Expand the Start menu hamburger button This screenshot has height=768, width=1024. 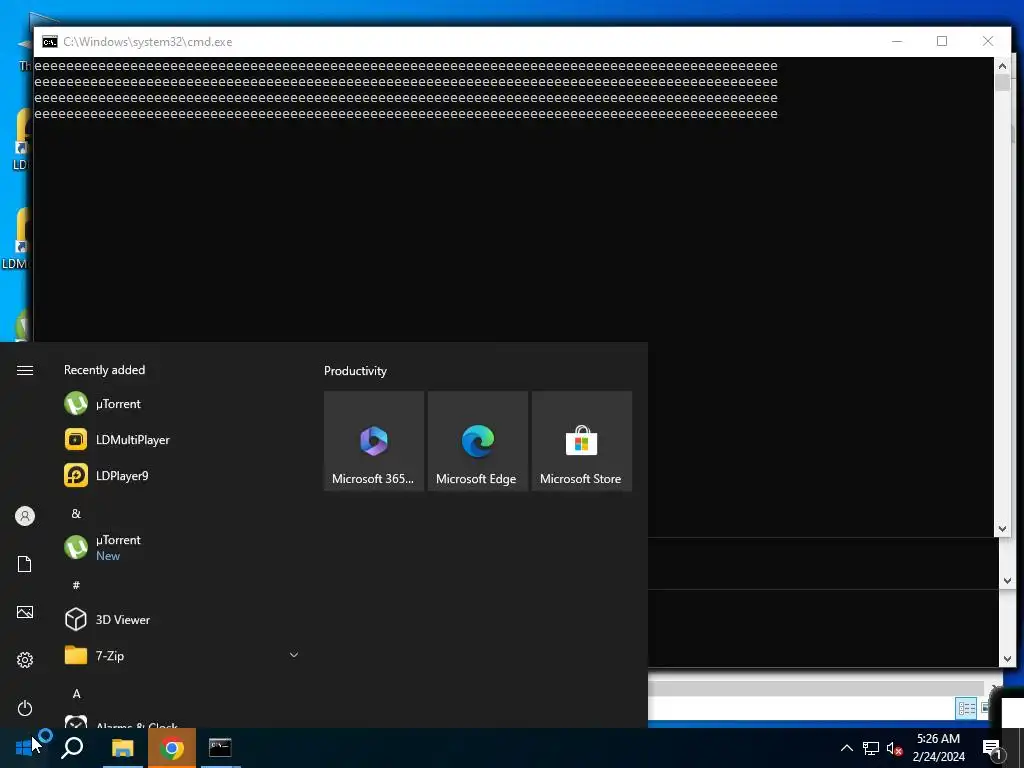[x=25, y=370]
